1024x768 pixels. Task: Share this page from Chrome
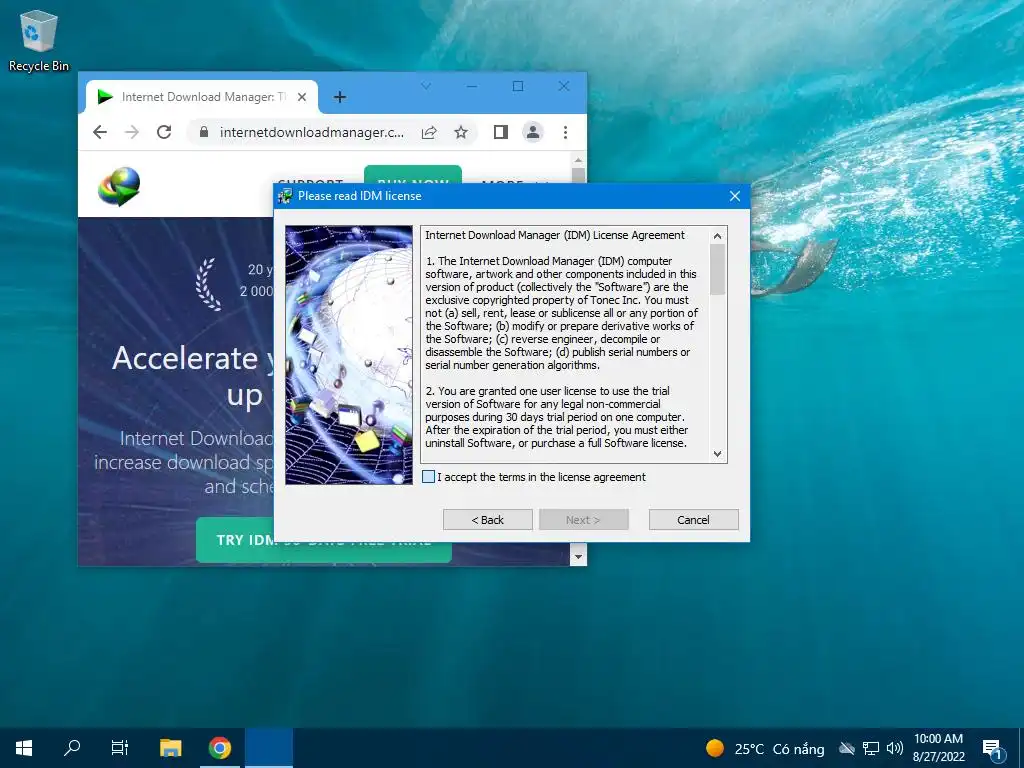429,133
